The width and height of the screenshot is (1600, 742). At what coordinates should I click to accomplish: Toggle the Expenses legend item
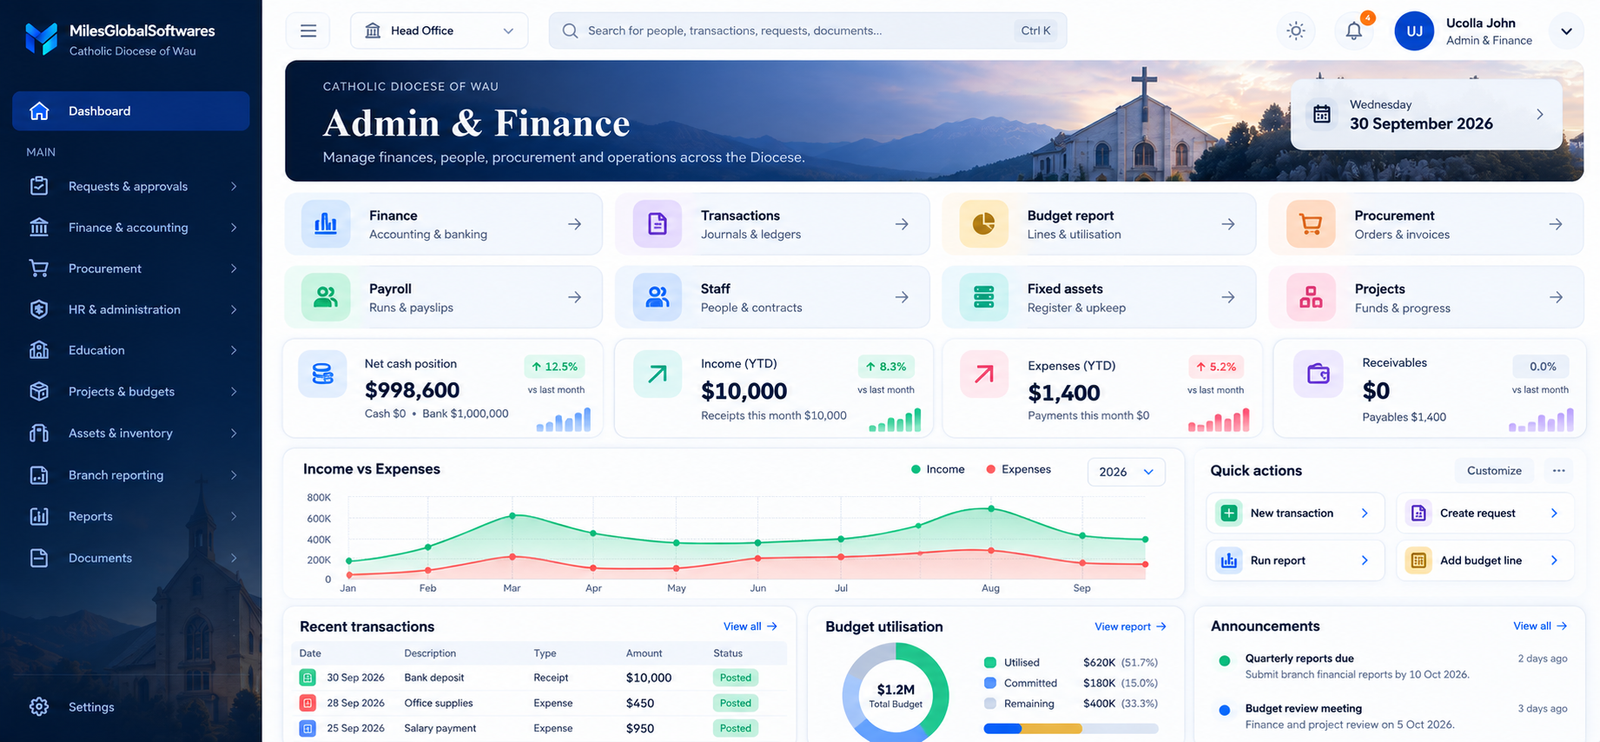(1018, 469)
